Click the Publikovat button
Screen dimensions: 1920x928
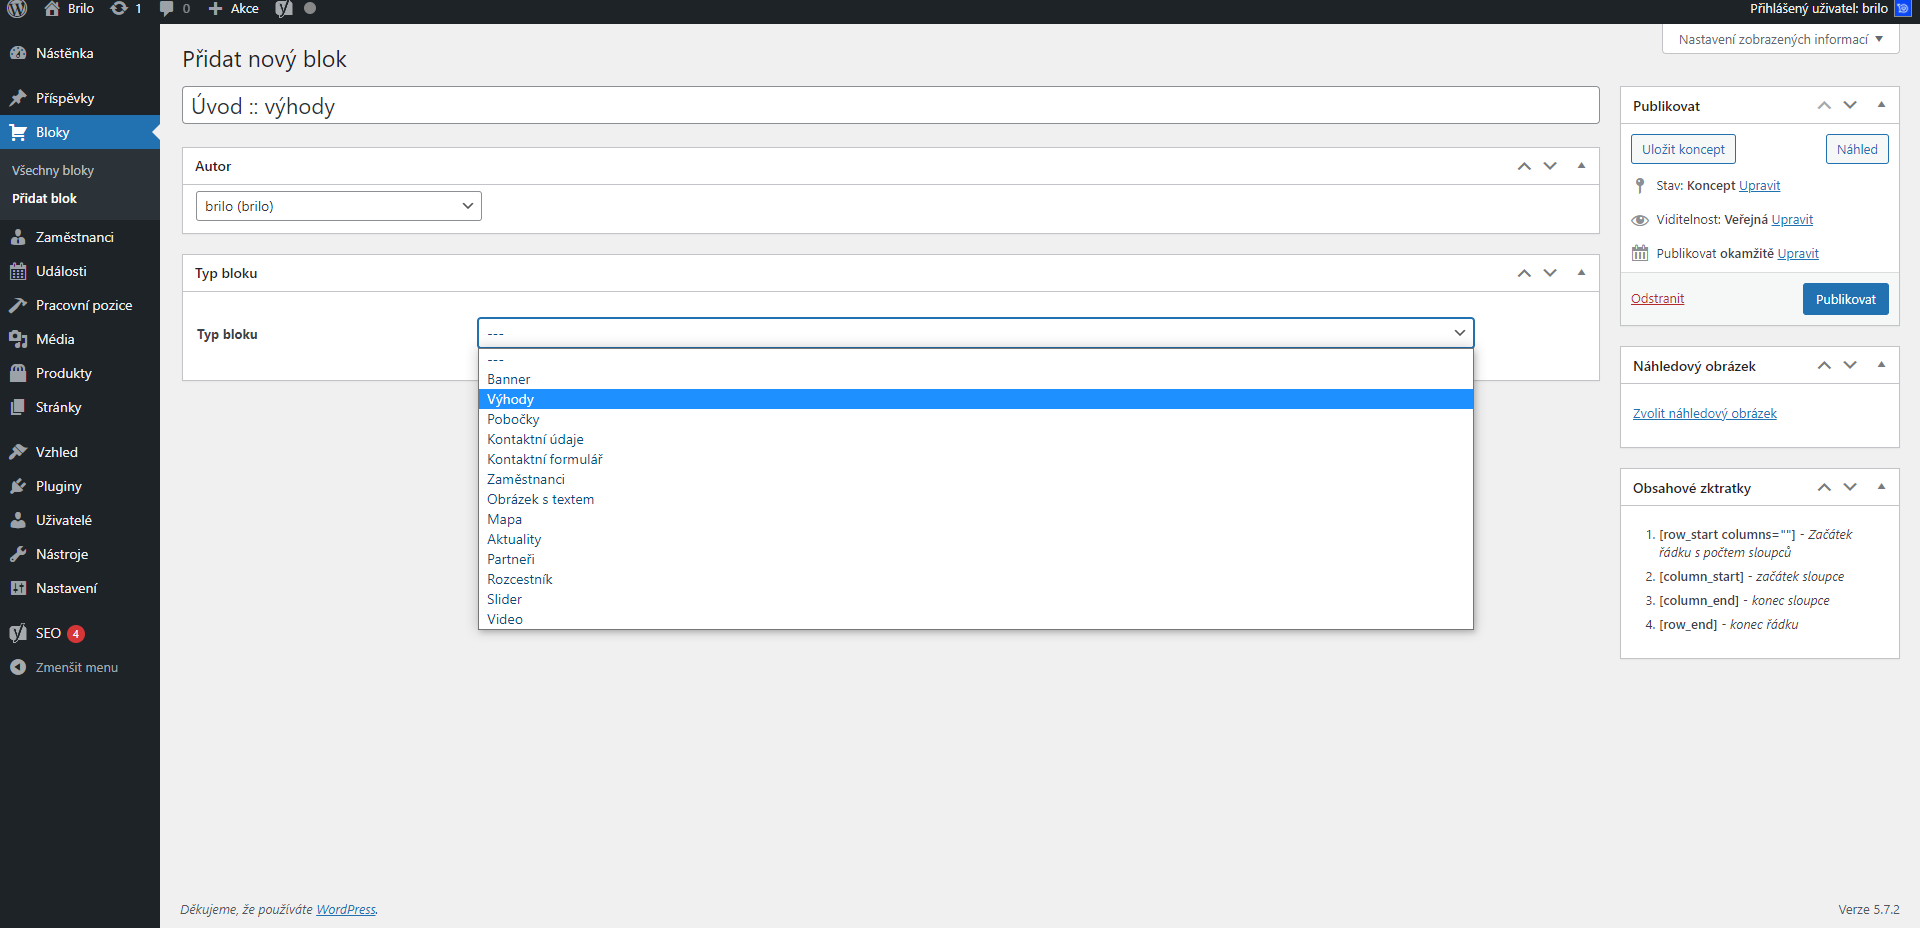point(1845,299)
